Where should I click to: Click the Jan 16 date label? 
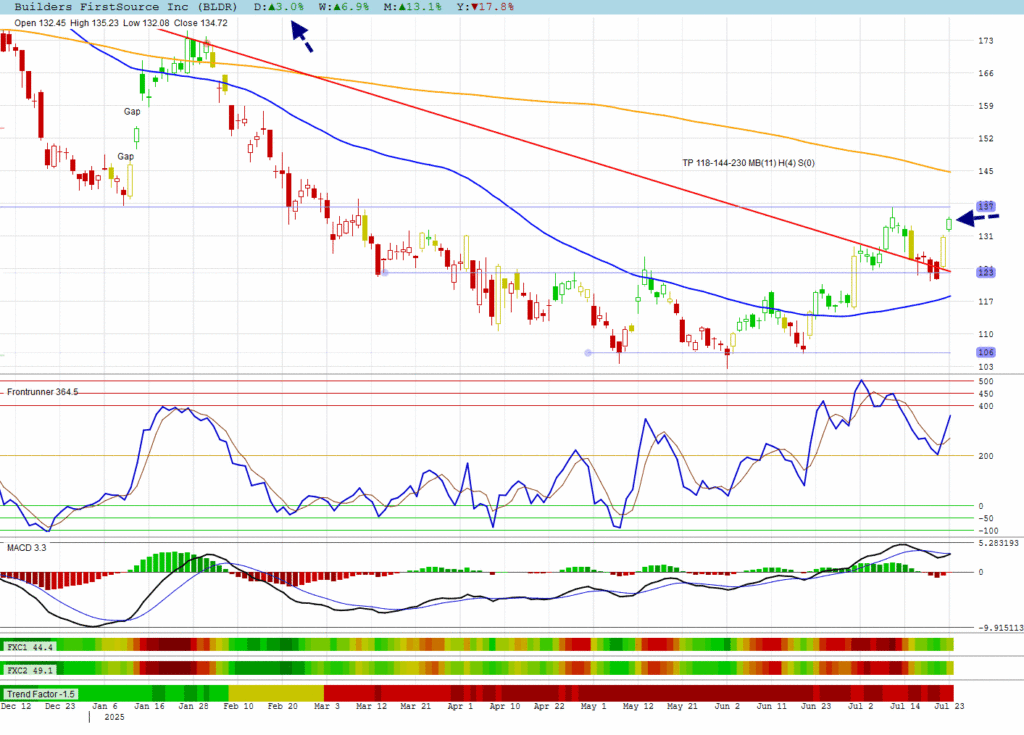click(x=149, y=706)
